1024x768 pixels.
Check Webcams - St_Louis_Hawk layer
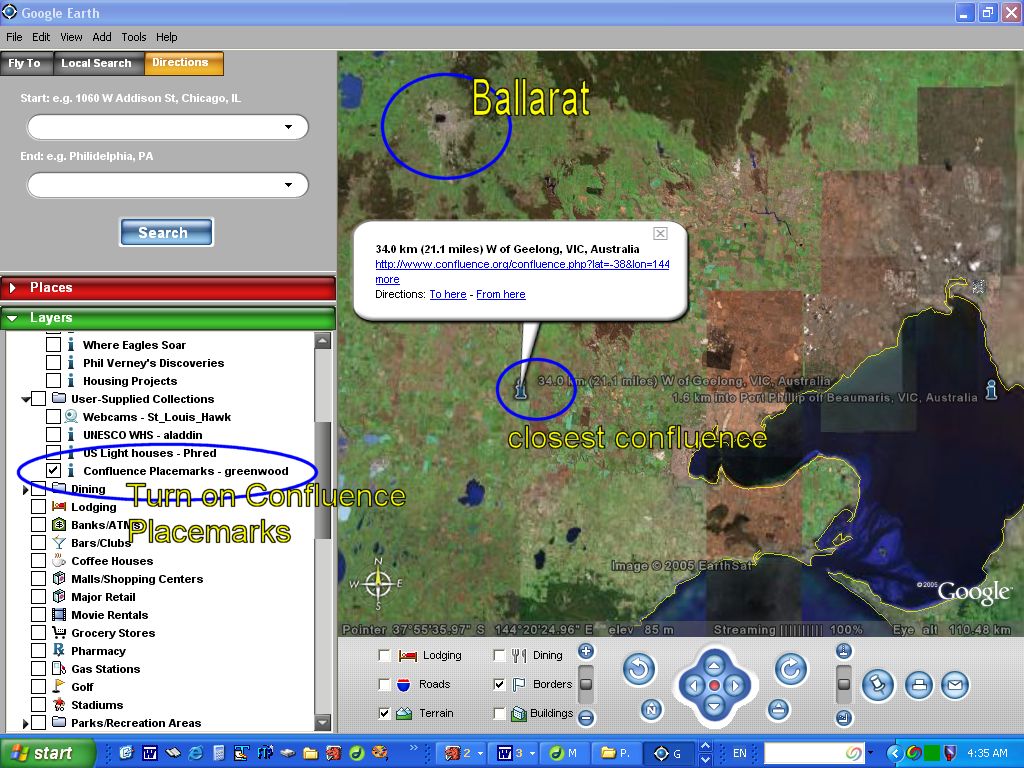click(x=54, y=417)
